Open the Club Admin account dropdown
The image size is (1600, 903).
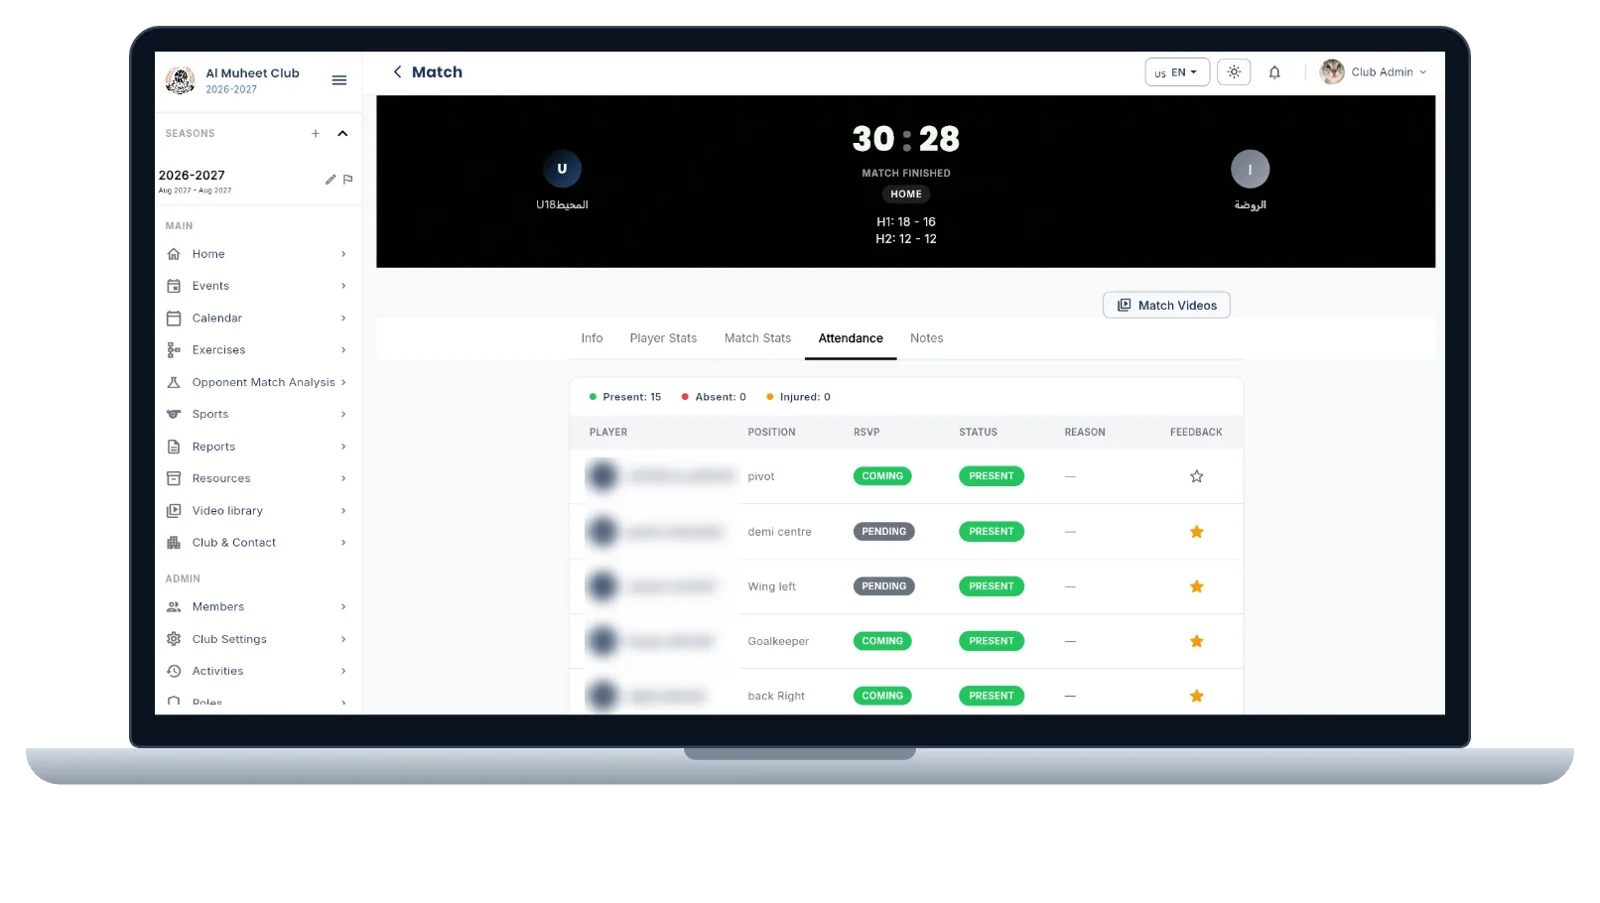coord(1373,72)
